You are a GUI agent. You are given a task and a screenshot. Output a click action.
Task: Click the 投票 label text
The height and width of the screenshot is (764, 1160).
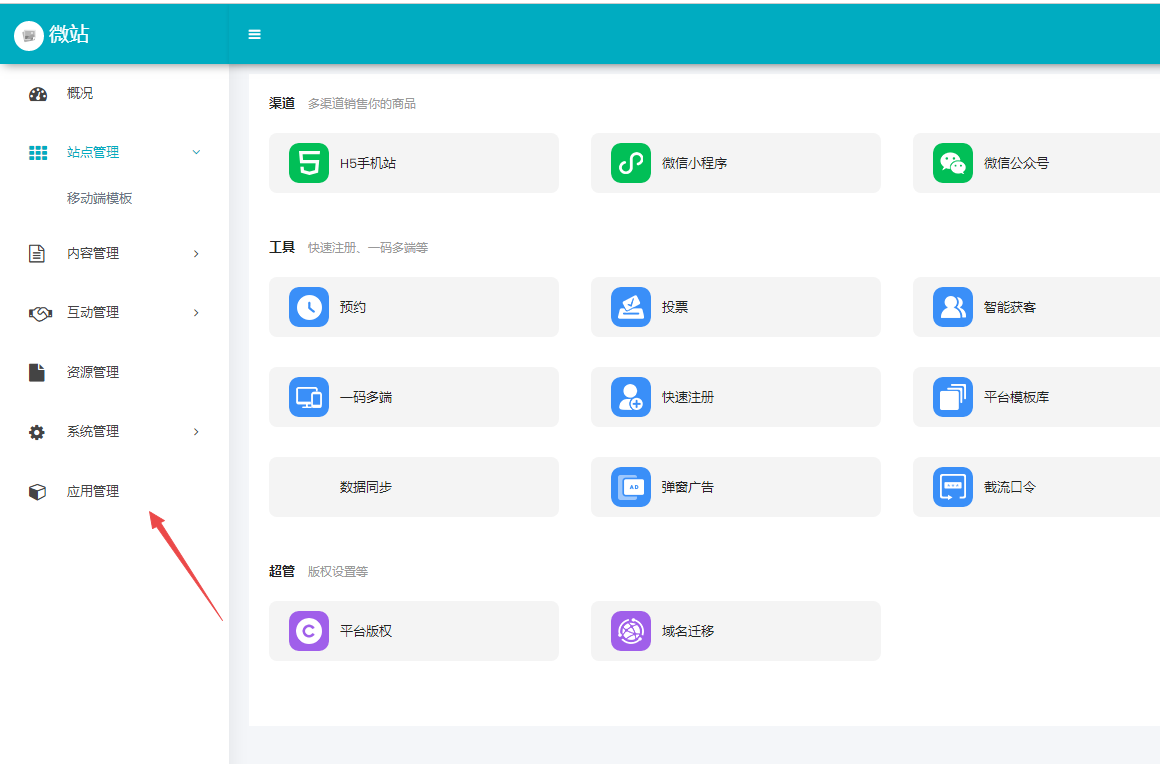pyautogui.click(x=674, y=307)
